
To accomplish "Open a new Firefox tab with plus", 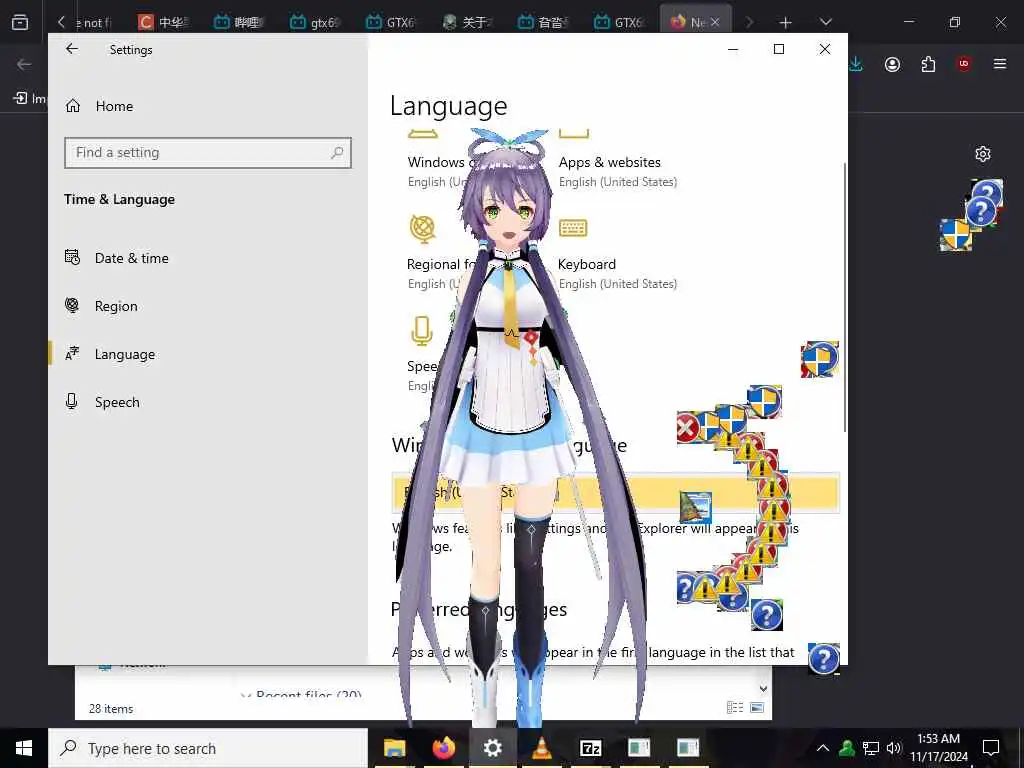I will tap(786, 23).
